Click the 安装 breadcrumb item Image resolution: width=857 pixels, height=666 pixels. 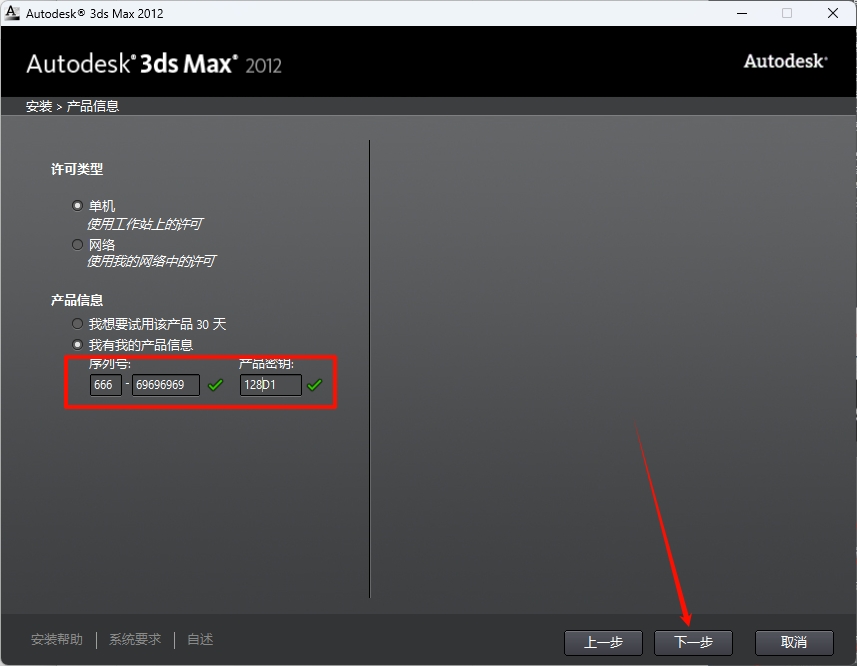point(38,104)
